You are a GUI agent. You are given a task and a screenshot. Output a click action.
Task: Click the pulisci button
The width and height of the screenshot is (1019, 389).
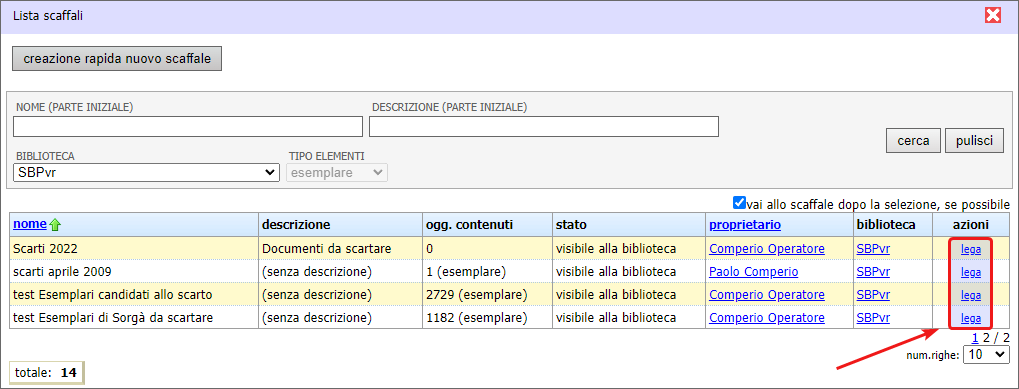(974, 141)
